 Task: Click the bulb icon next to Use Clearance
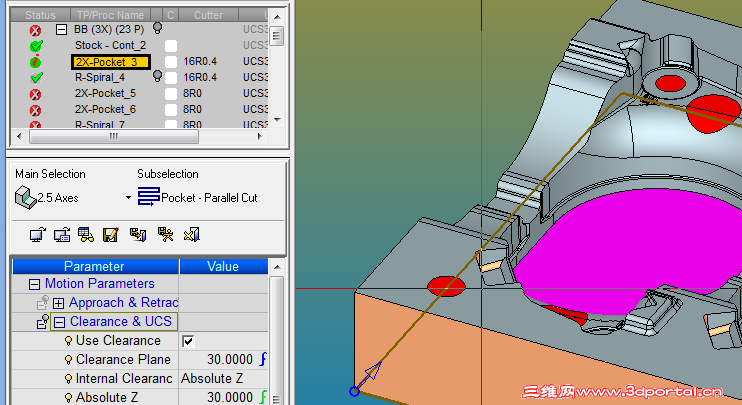pos(69,341)
